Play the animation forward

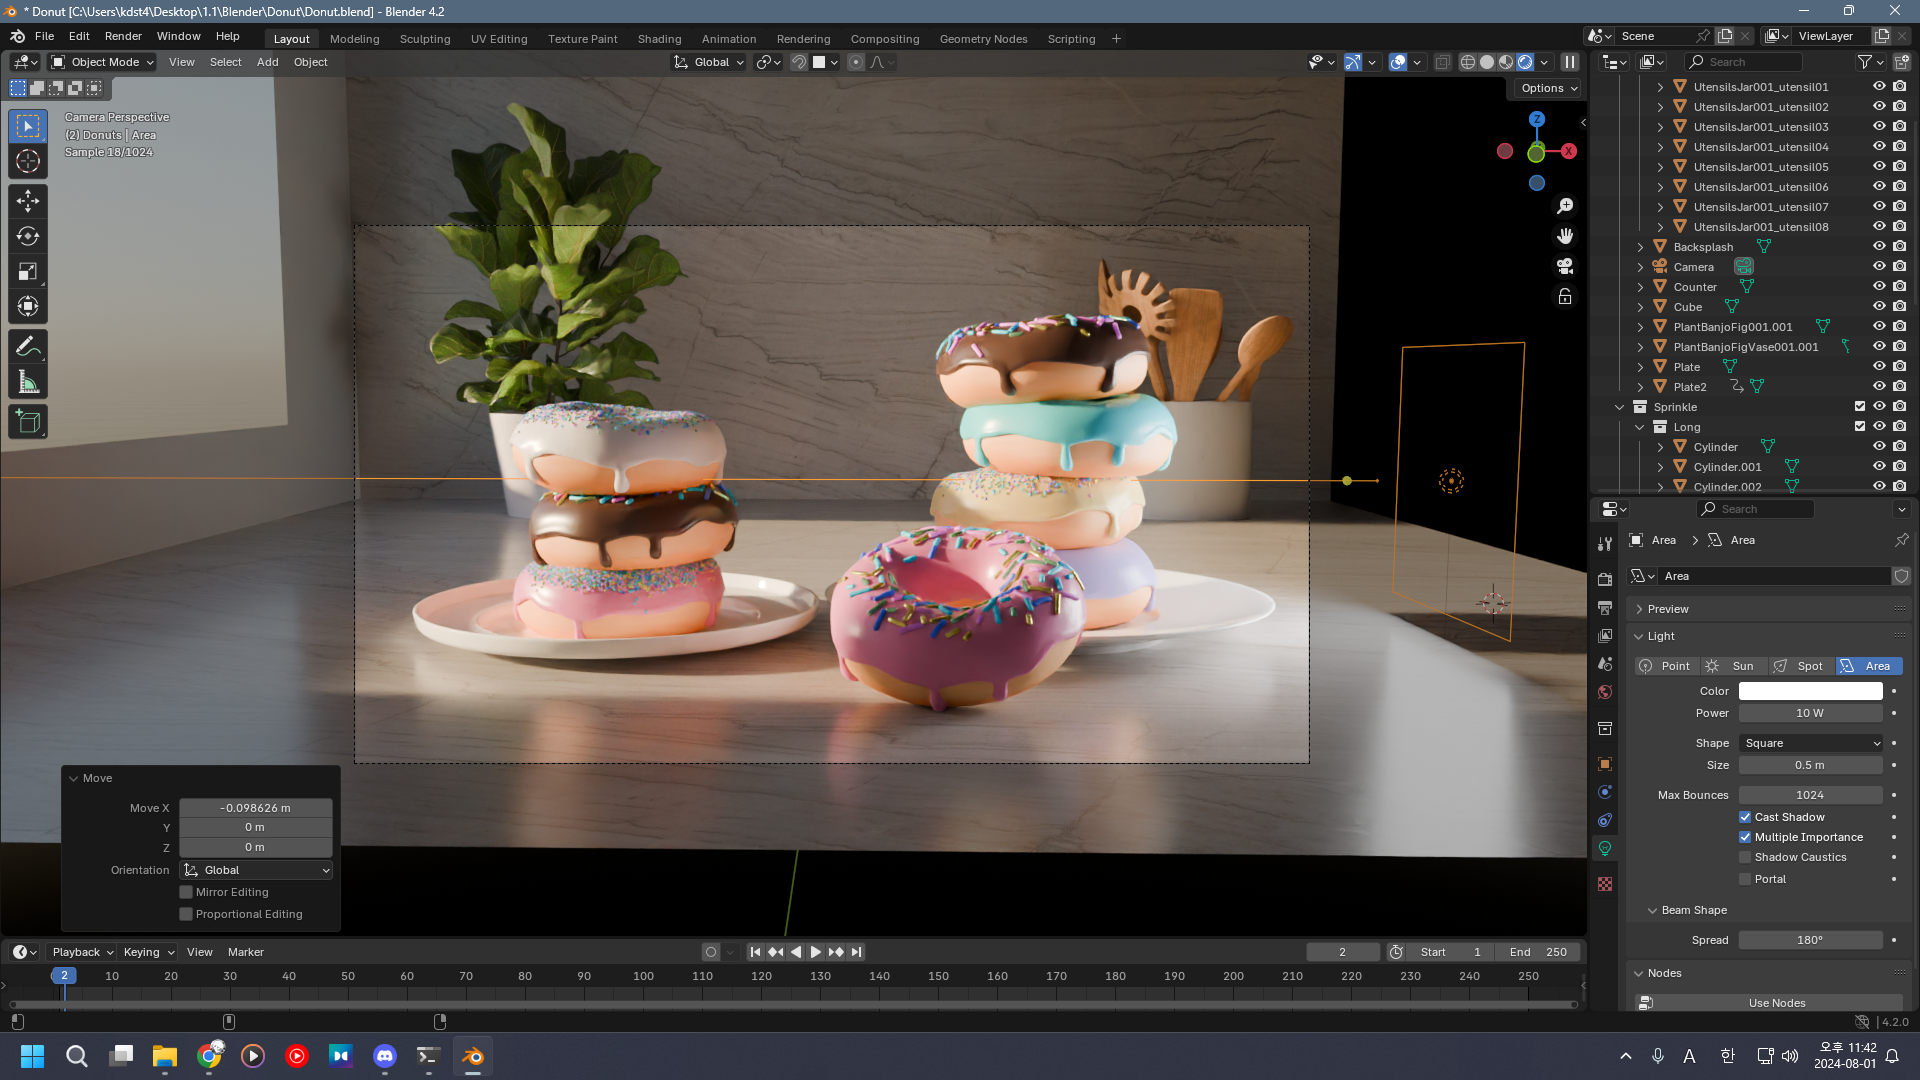(816, 952)
